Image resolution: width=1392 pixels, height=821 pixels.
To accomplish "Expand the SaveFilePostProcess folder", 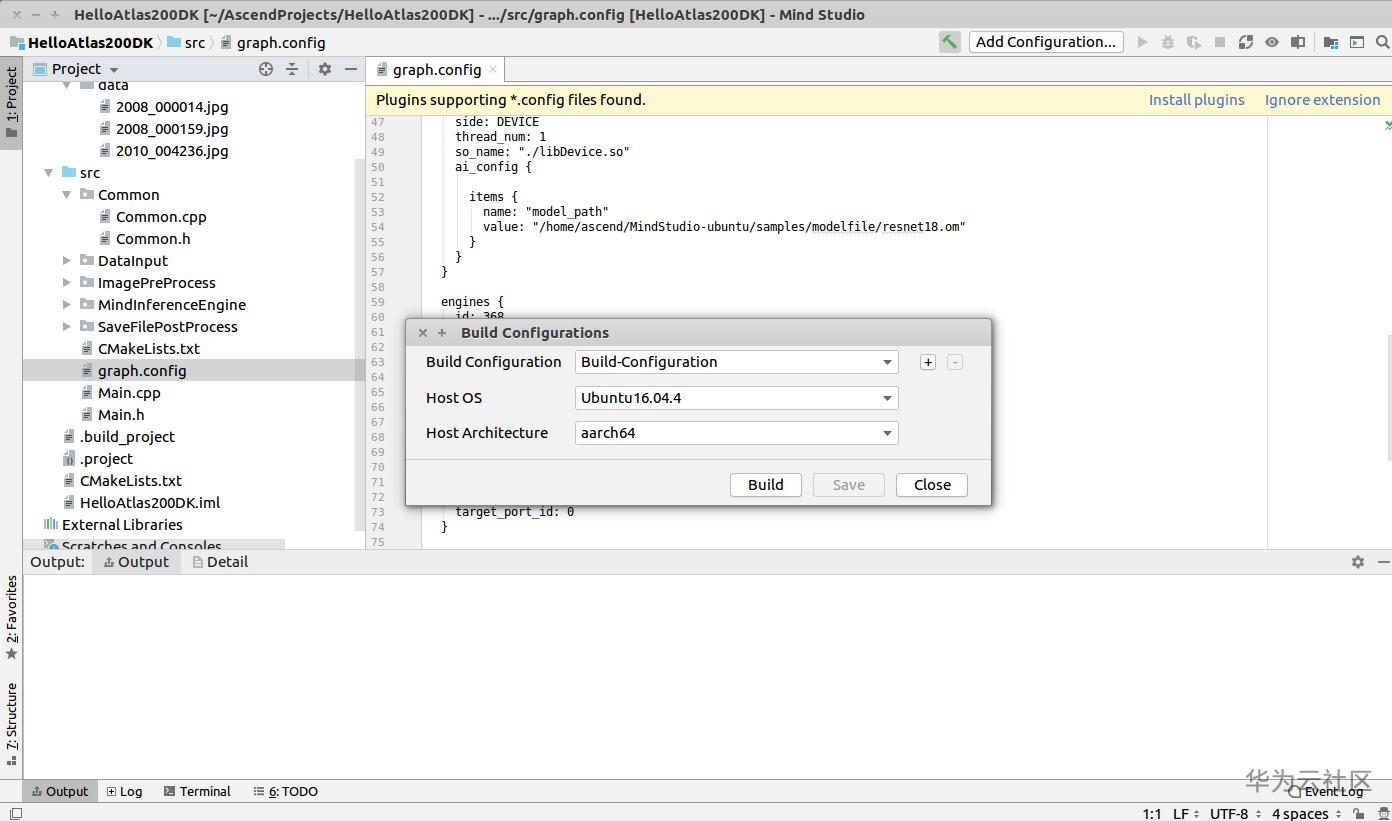I will tap(67, 327).
